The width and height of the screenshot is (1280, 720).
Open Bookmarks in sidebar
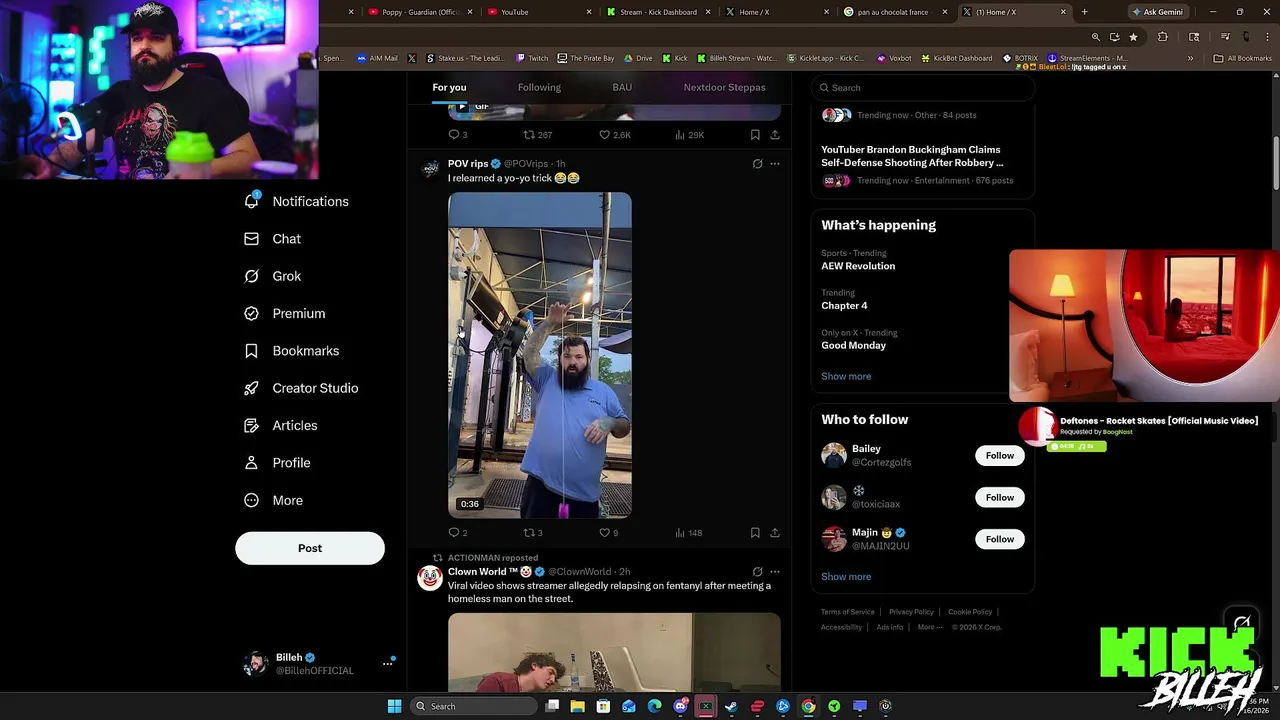(292, 351)
